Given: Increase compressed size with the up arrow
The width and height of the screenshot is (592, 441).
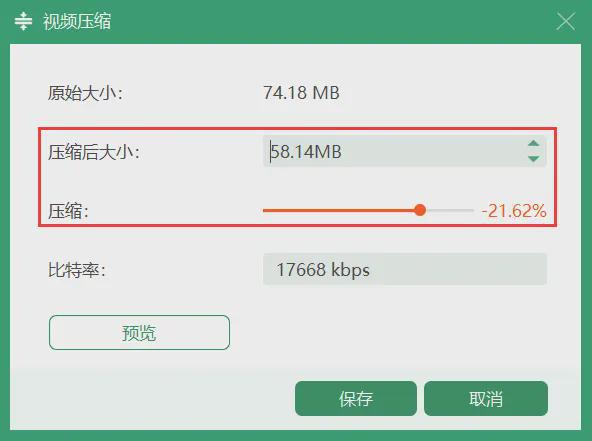Looking at the screenshot, I should [x=533, y=143].
